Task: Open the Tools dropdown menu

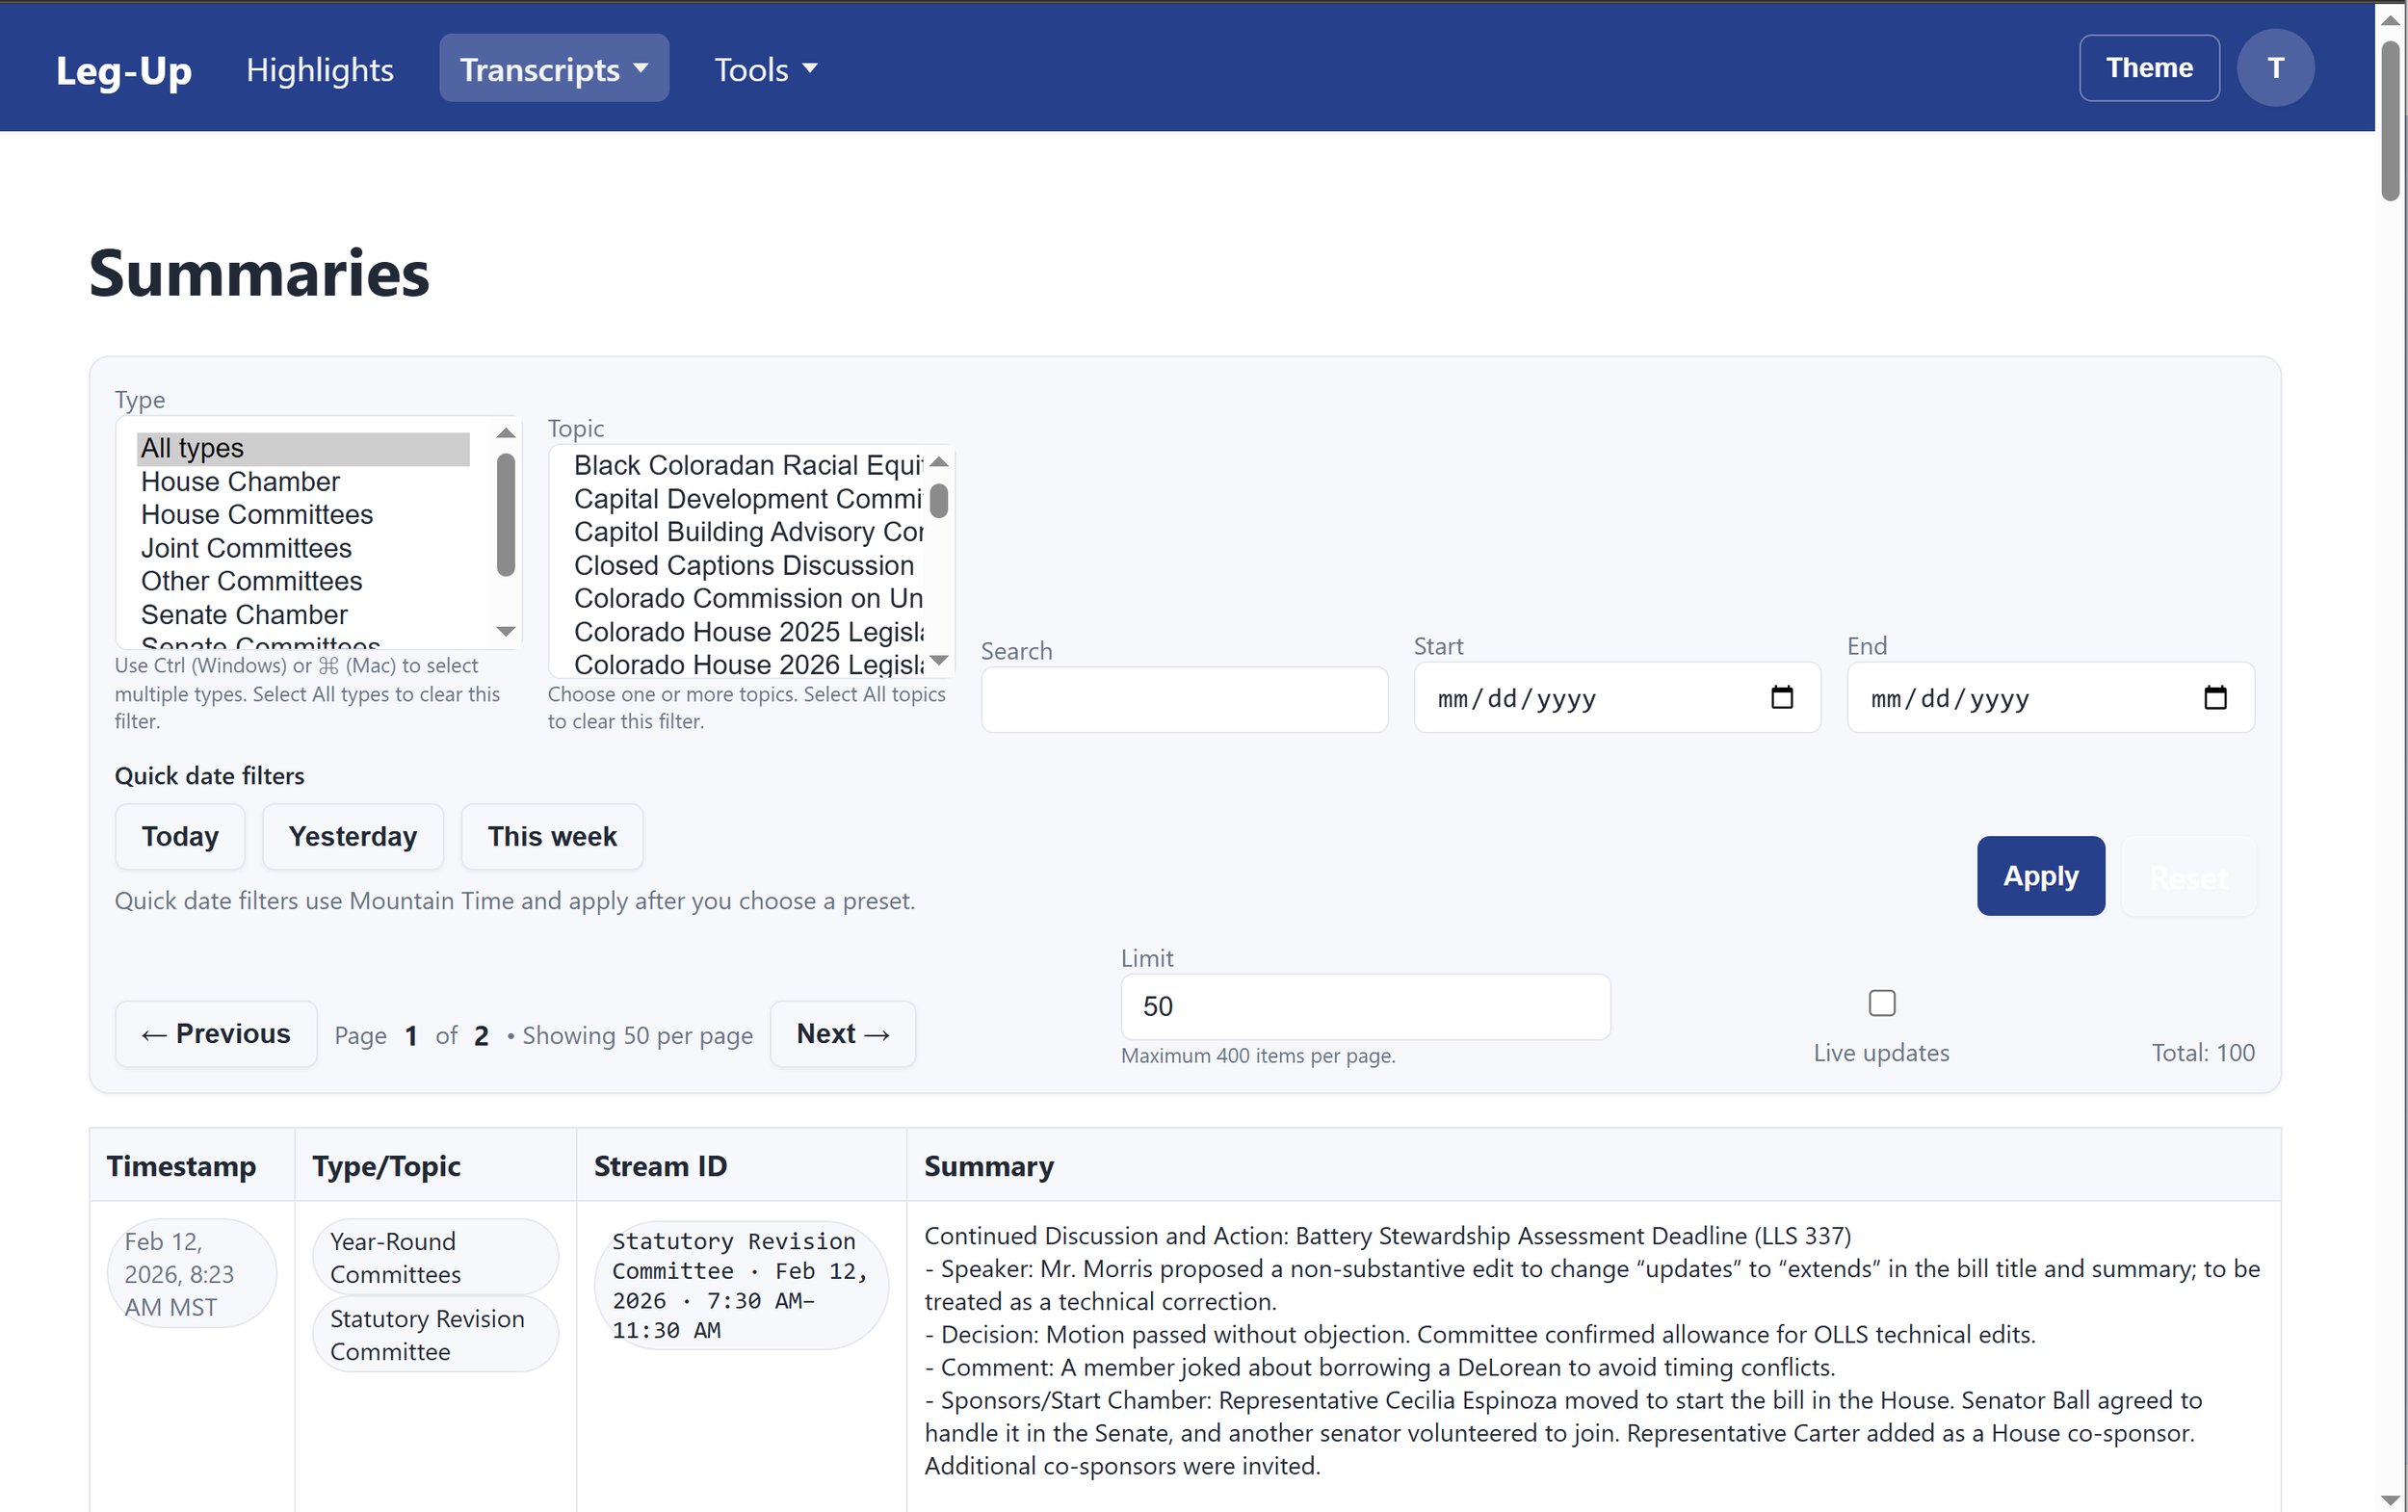Action: click(x=765, y=69)
